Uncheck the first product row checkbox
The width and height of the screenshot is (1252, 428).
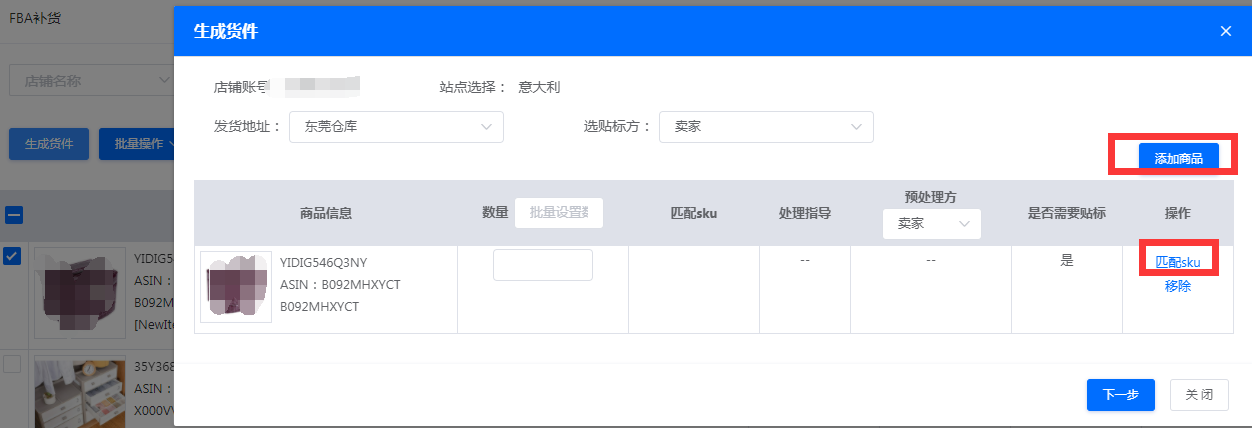tap(12, 257)
